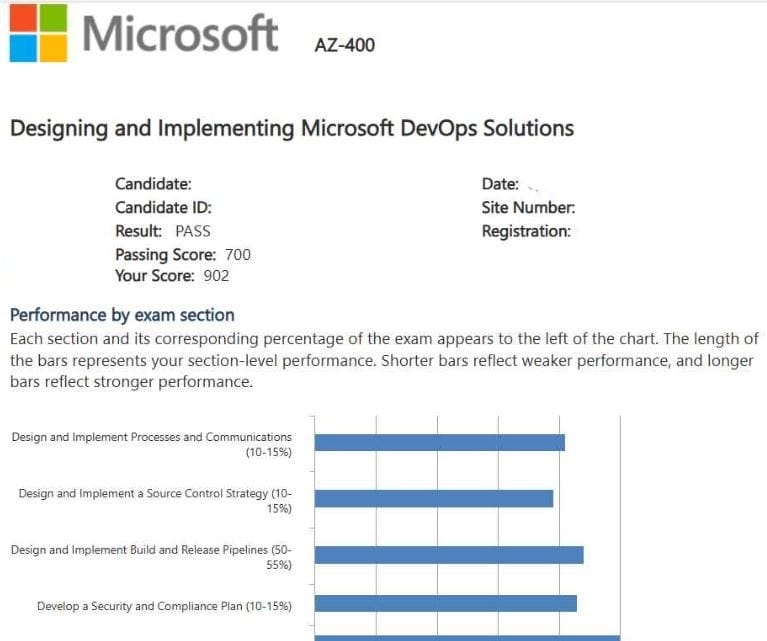This screenshot has height=641, width=767.
Task: Click the Site Number: label
Action: tap(528, 208)
